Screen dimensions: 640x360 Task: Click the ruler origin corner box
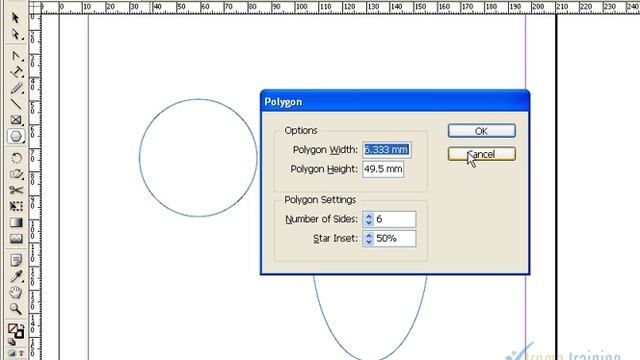pos(35,7)
